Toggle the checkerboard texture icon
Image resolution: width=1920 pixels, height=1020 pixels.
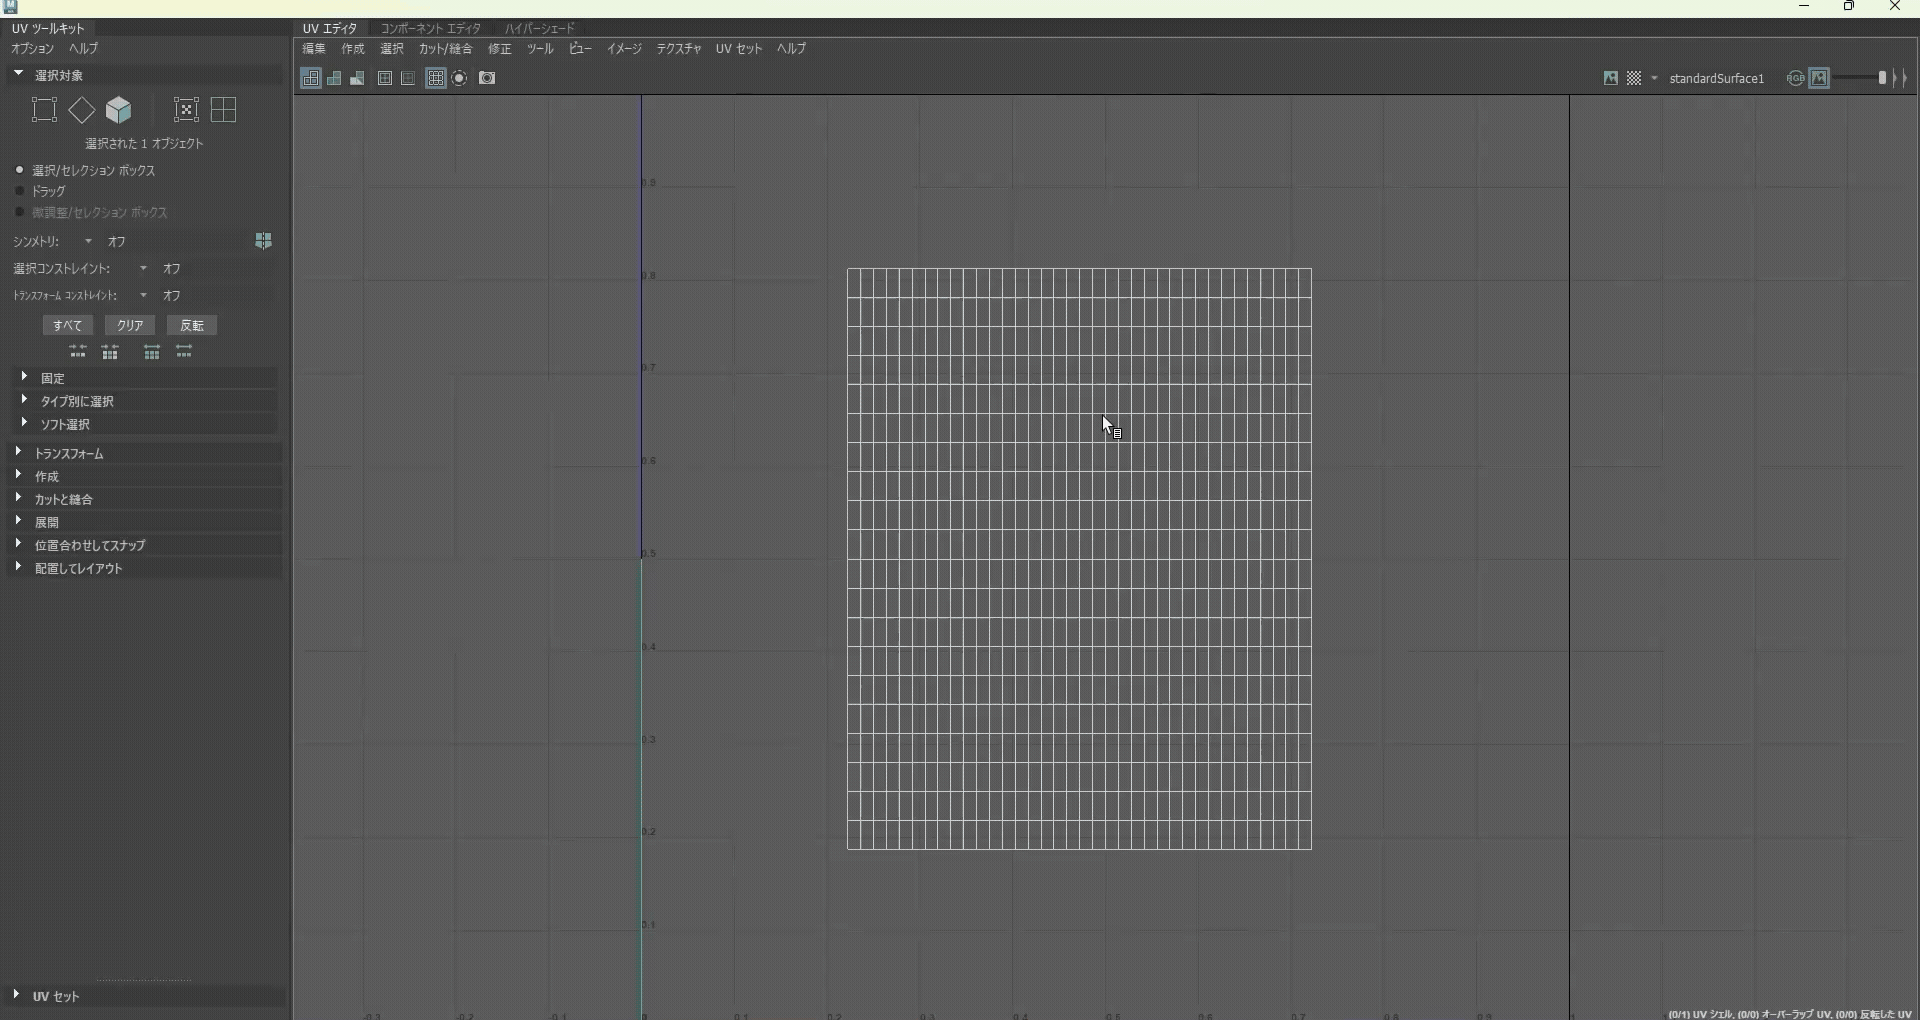tap(1634, 78)
